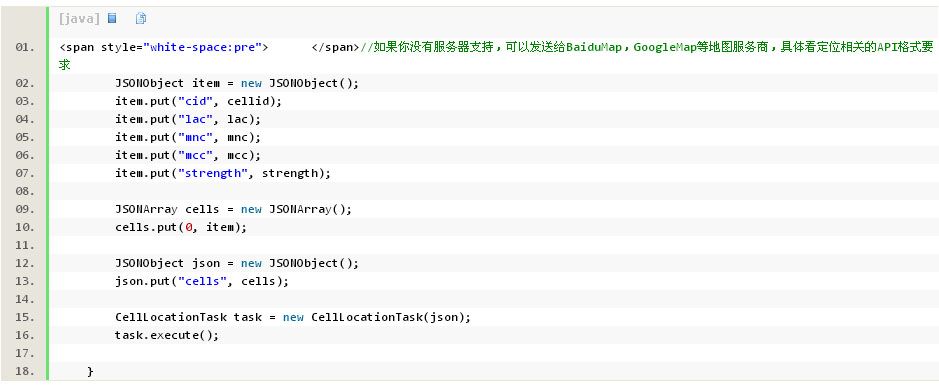Click the copy code icon

[141, 19]
